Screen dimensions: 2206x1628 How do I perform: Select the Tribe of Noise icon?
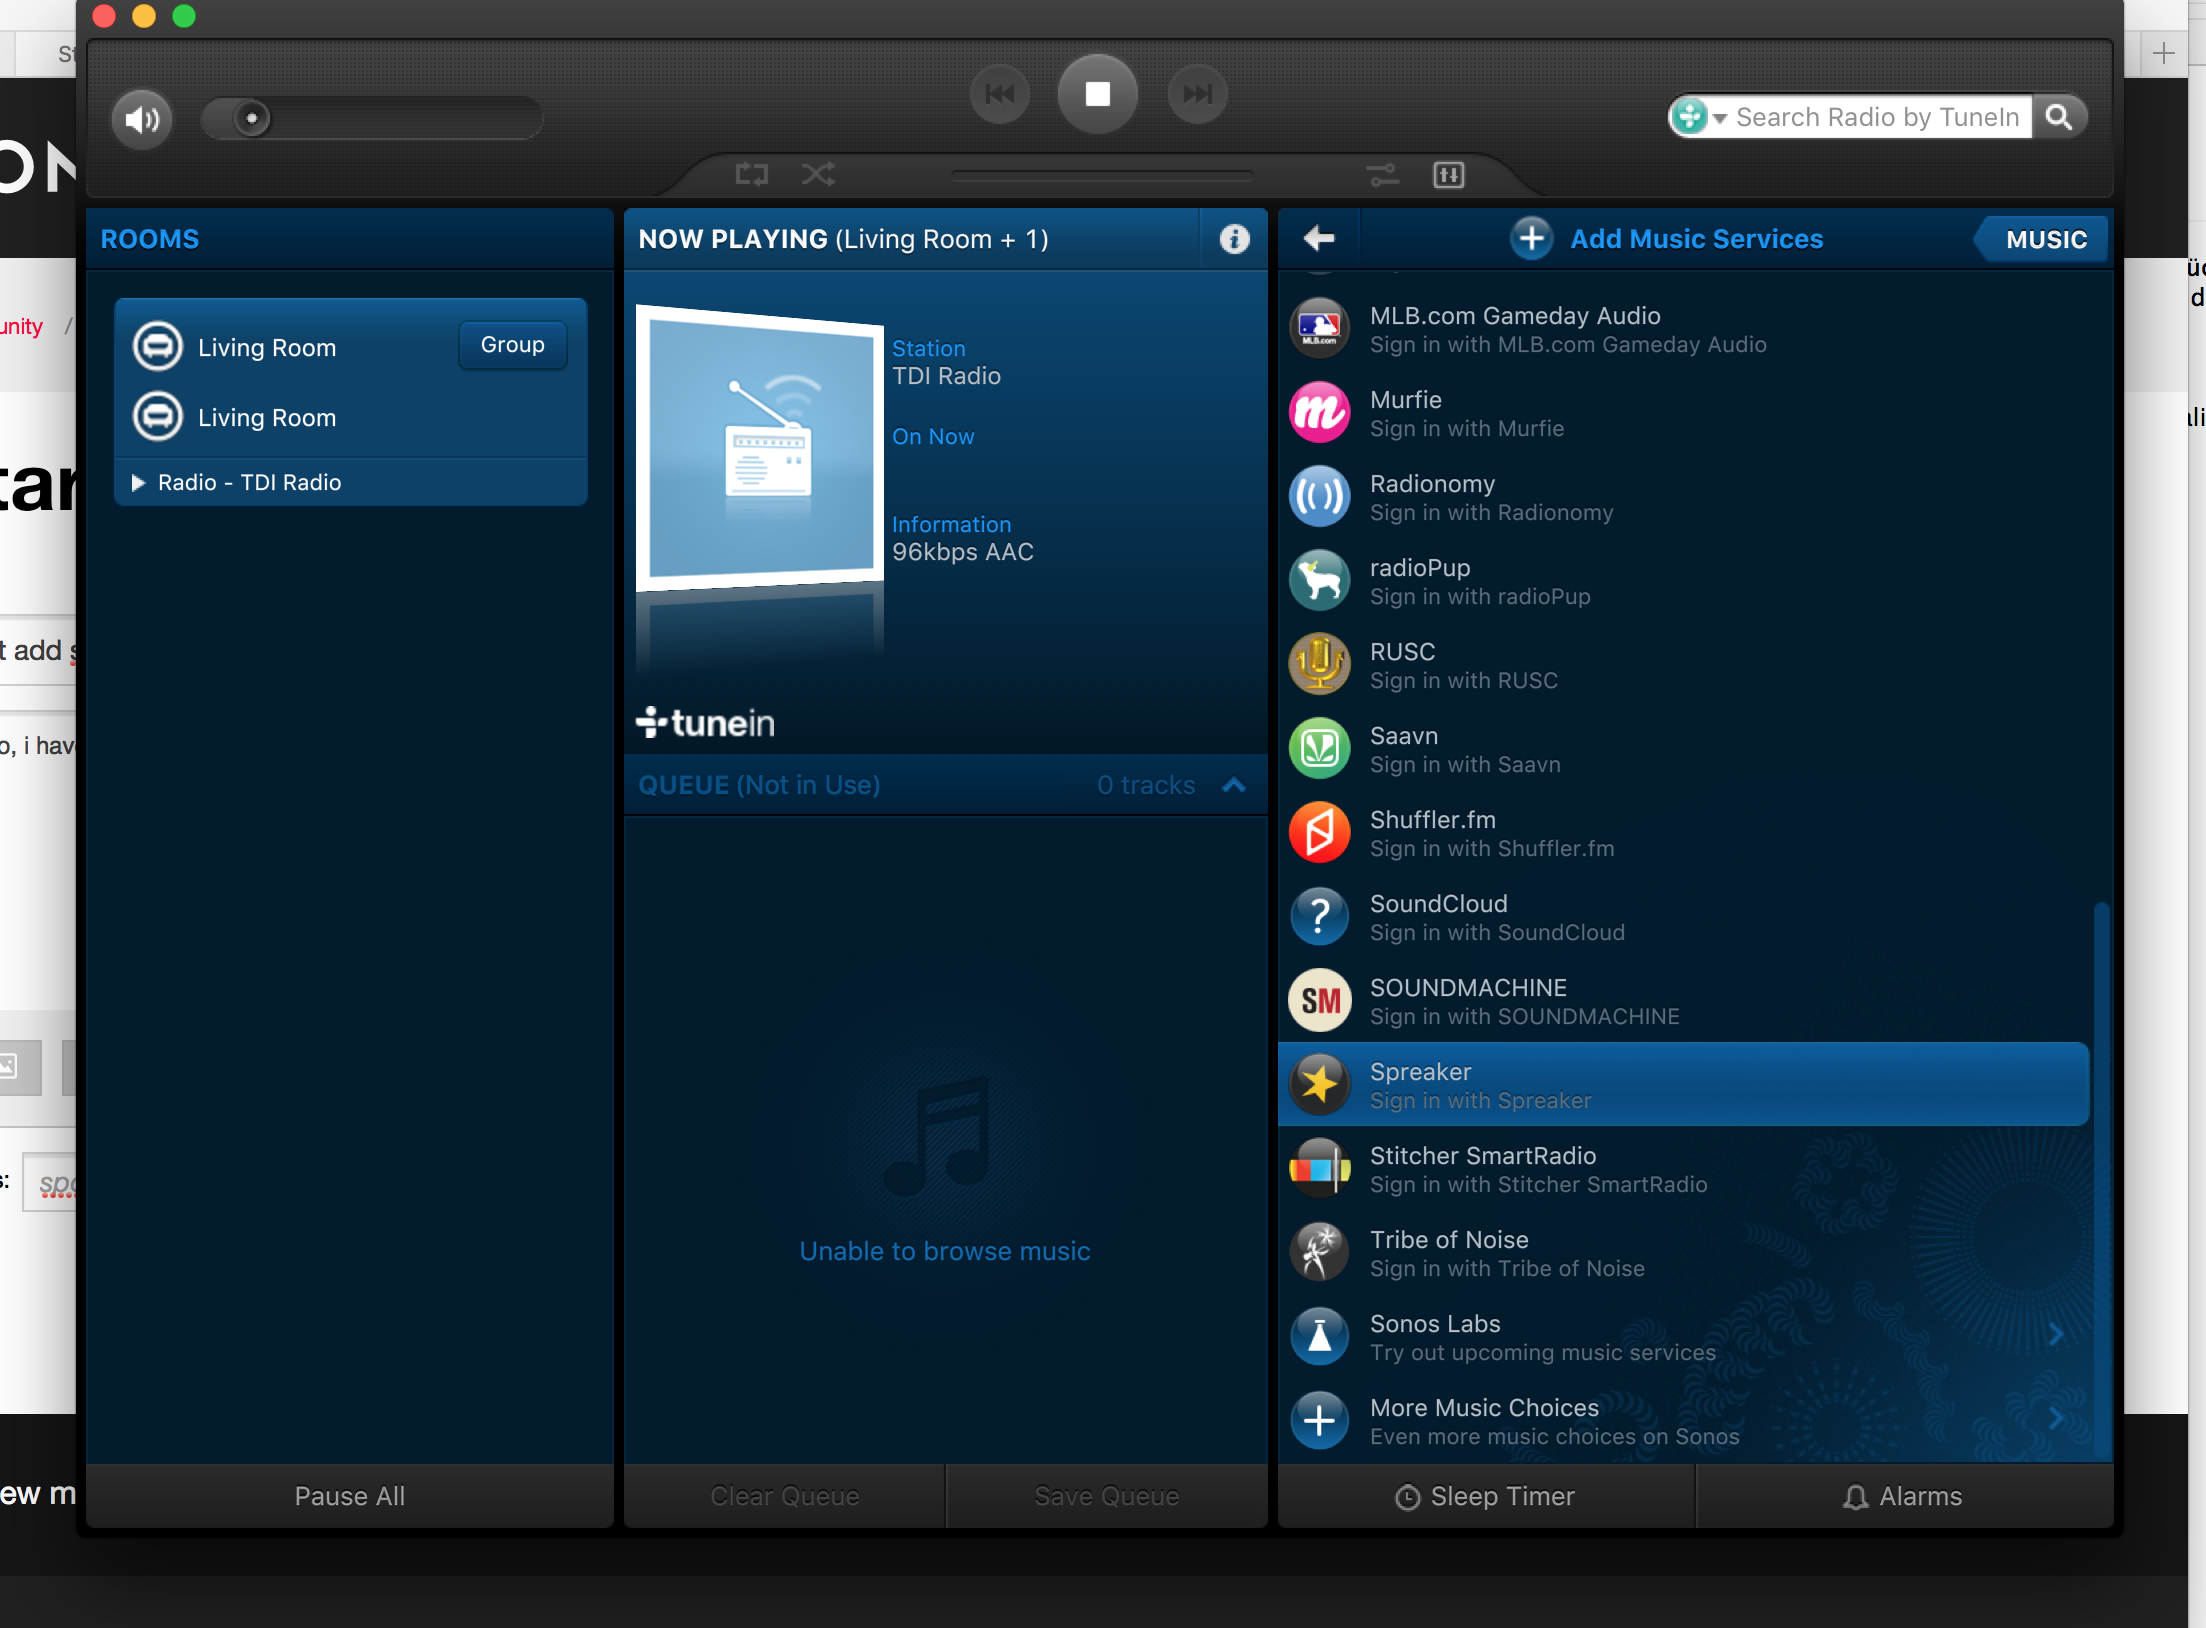click(1319, 1252)
